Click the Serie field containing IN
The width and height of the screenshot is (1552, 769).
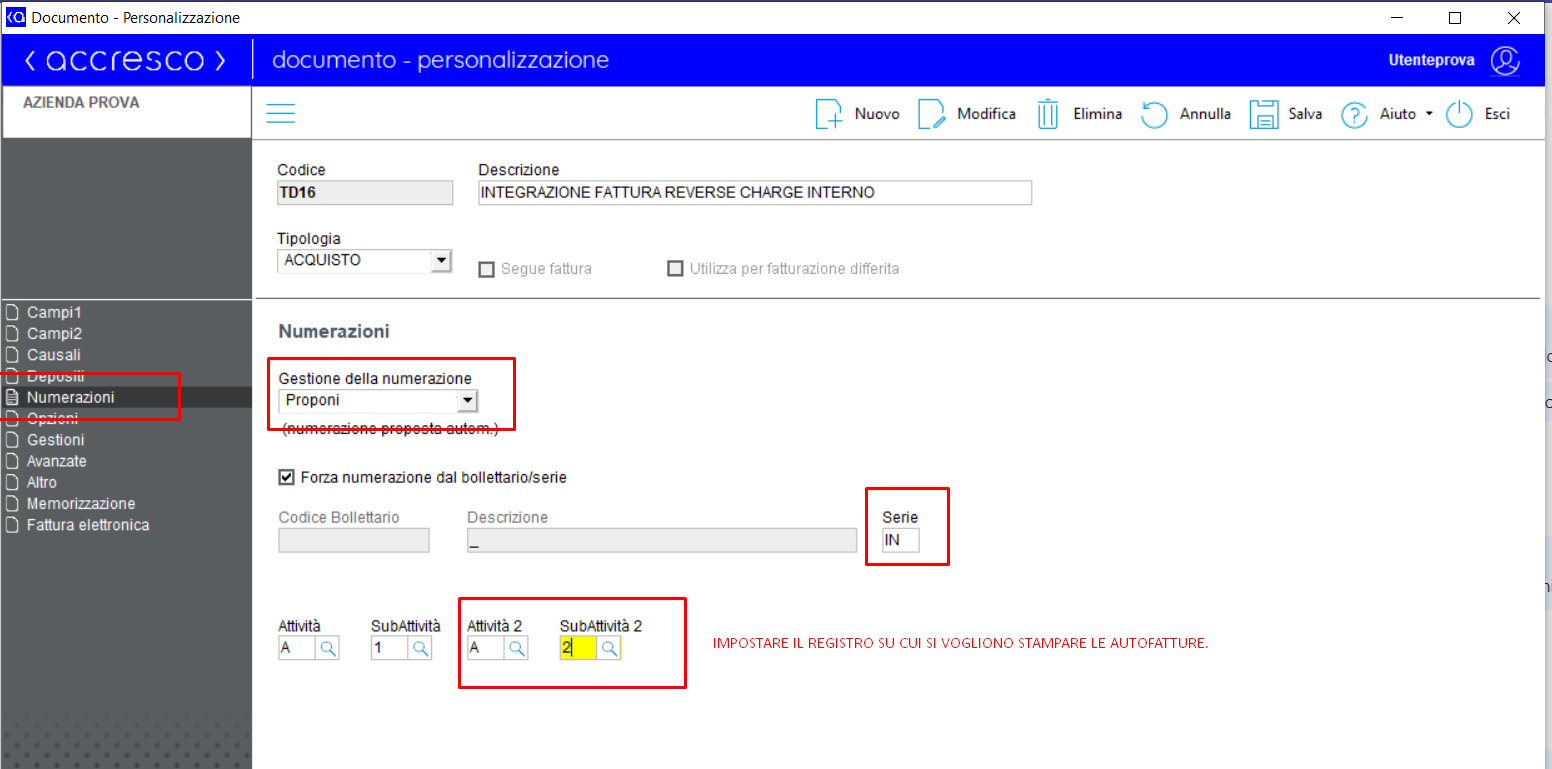tap(900, 540)
